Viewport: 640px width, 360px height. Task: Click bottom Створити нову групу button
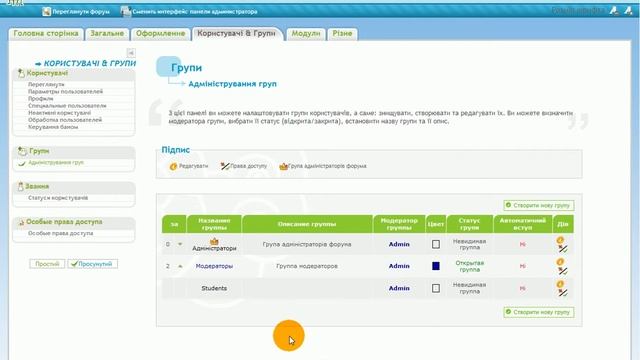[539, 312]
